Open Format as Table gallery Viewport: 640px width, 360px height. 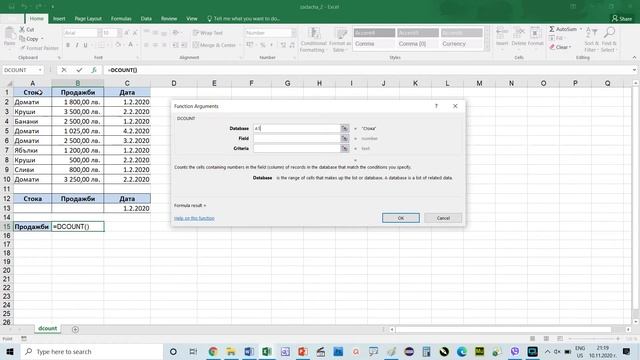[x=340, y=40]
